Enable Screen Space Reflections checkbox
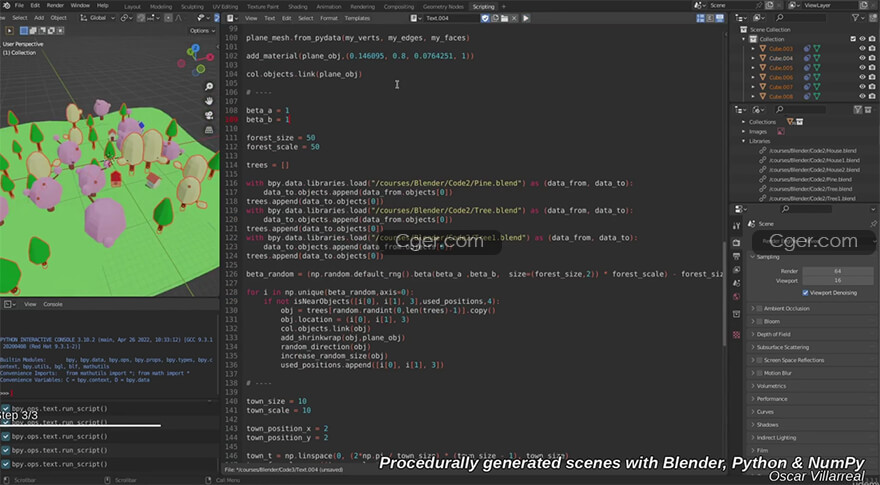The width and height of the screenshot is (880, 485). point(759,360)
